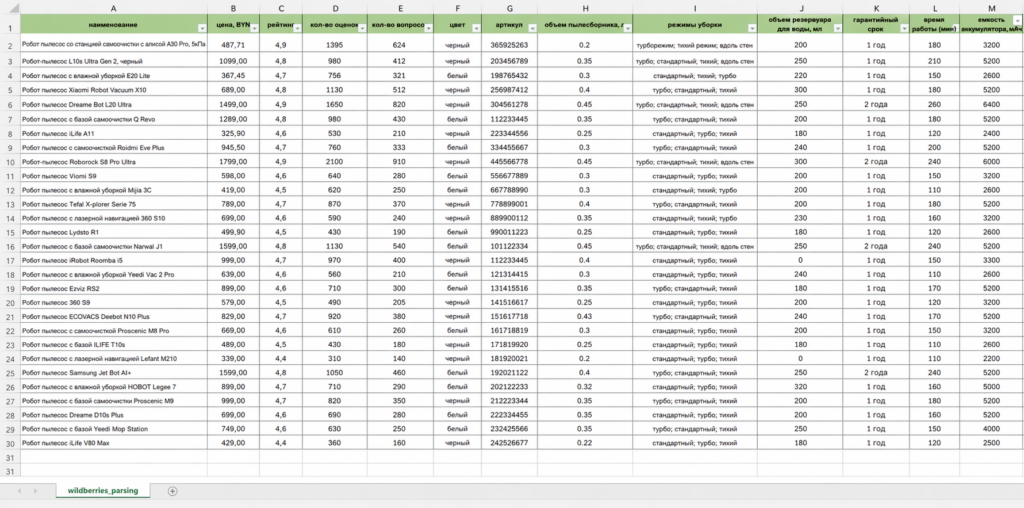Select column D header
1024x508 pixels.
coord(335,8)
